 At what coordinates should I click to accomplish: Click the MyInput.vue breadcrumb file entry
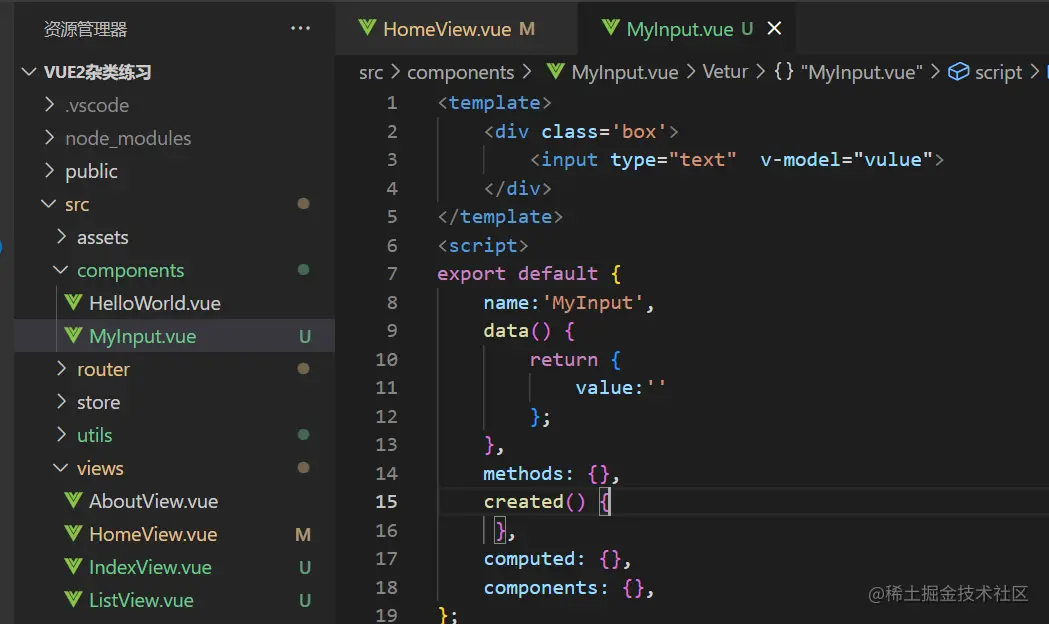(624, 72)
